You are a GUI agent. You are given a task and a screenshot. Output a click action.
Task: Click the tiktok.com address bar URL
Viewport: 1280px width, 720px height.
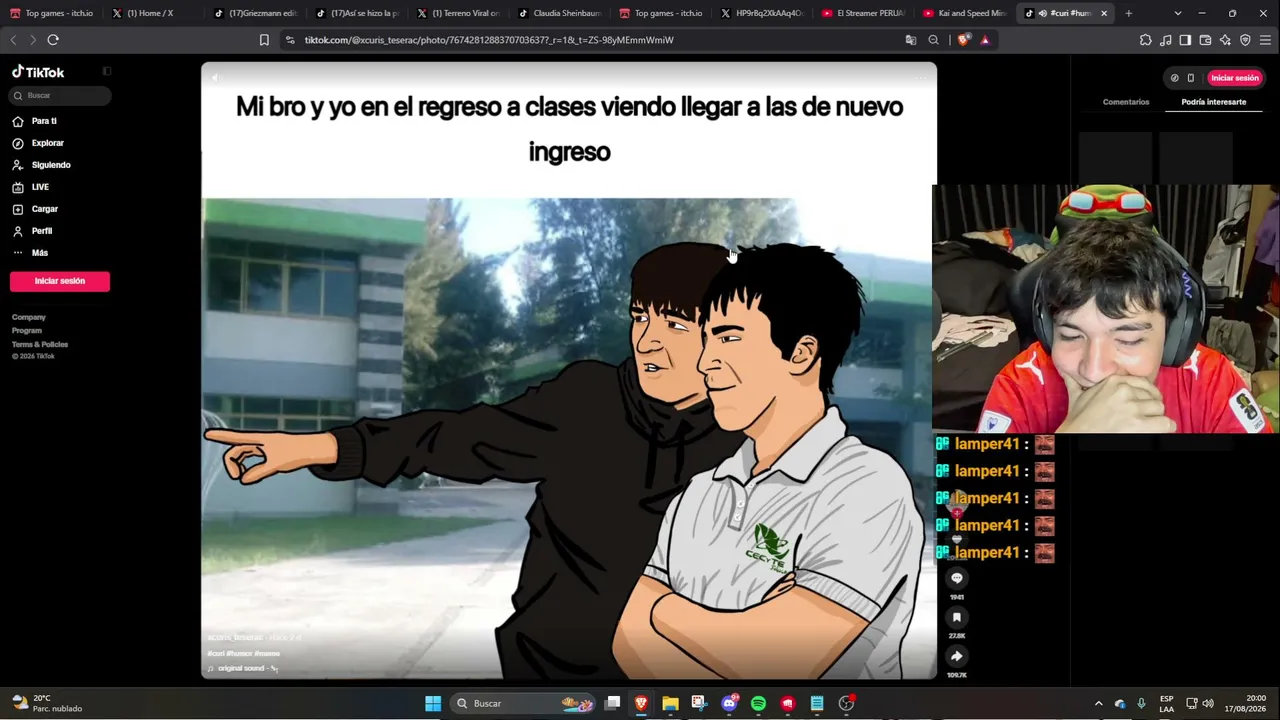point(489,40)
